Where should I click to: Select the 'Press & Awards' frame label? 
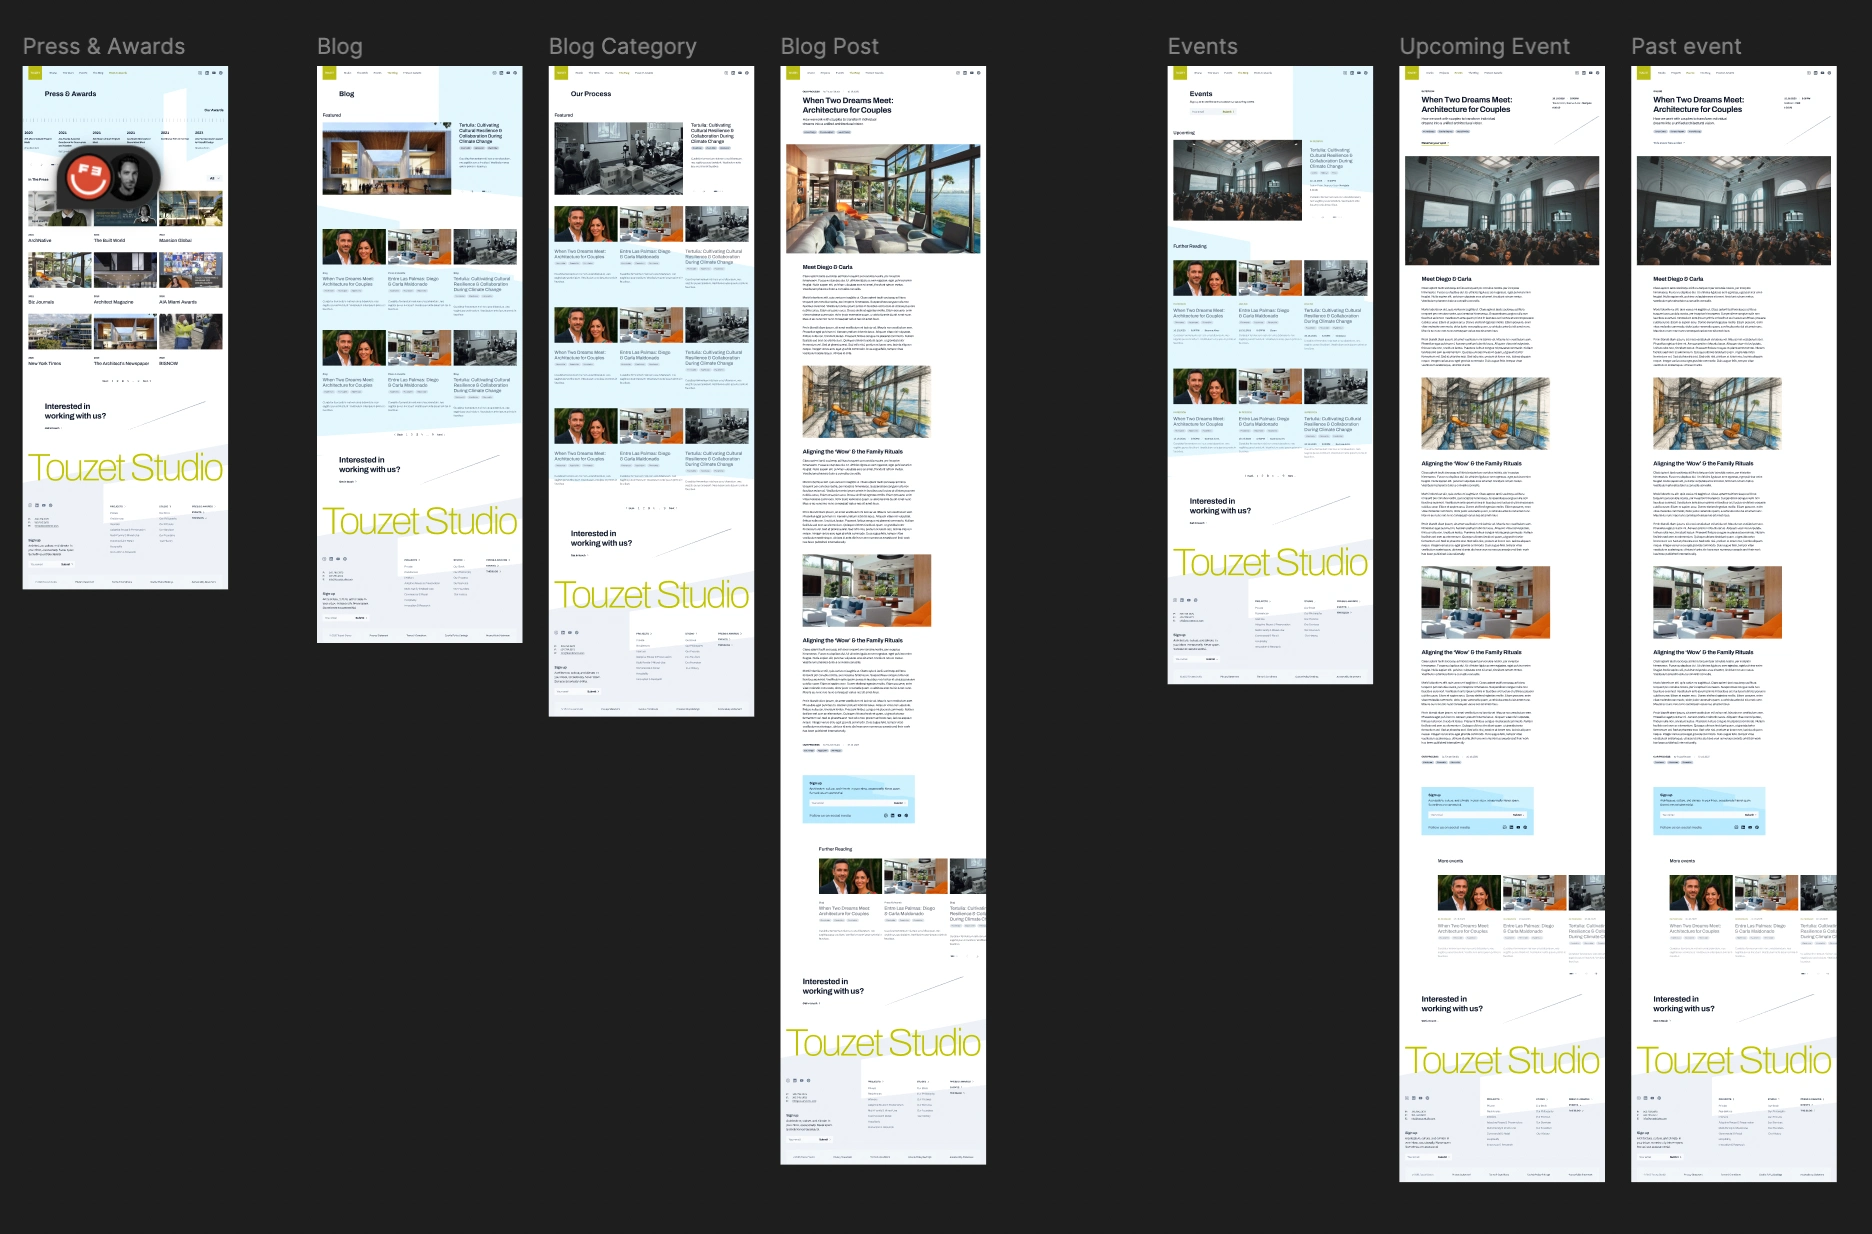pos(104,47)
